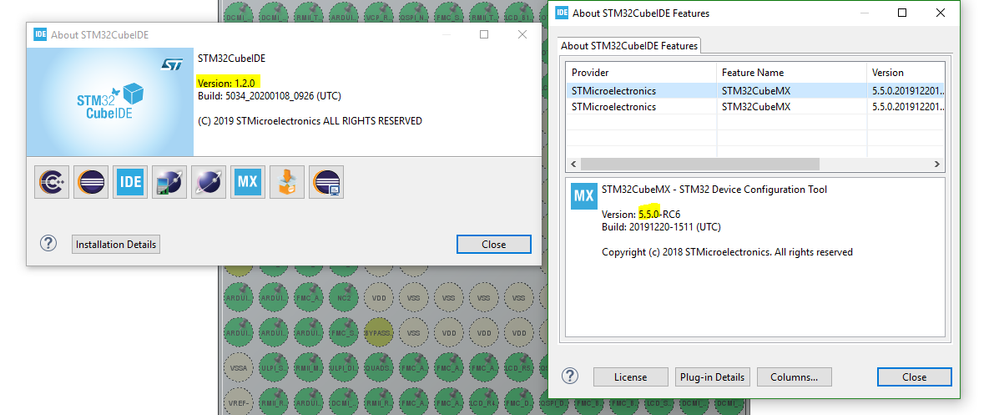Click the blue MX feature icon in About STM32CubeIDE

point(248,182)
